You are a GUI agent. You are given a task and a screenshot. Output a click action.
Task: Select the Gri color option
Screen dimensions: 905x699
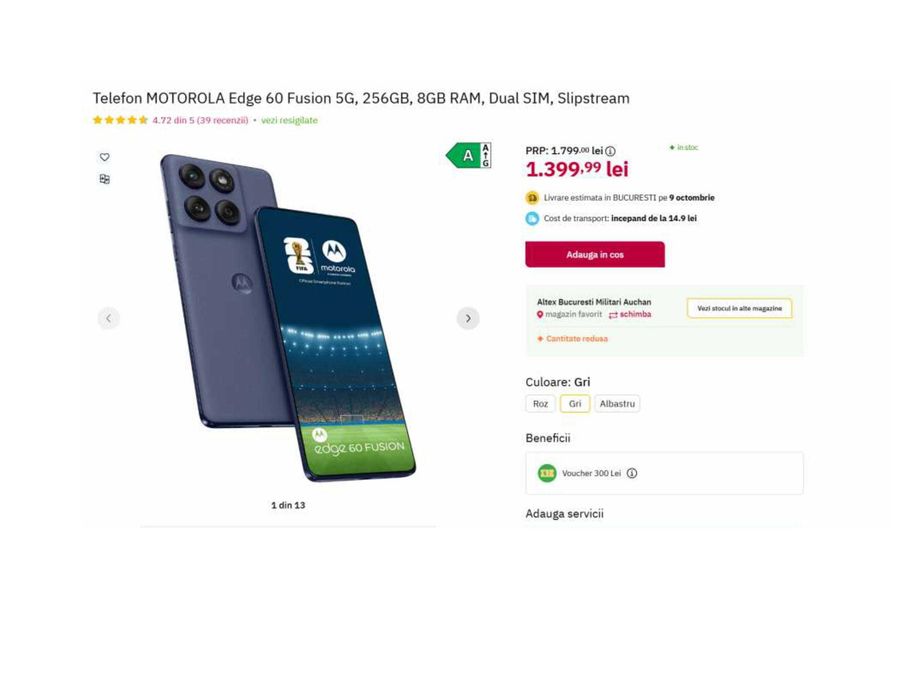click(574, 404)
